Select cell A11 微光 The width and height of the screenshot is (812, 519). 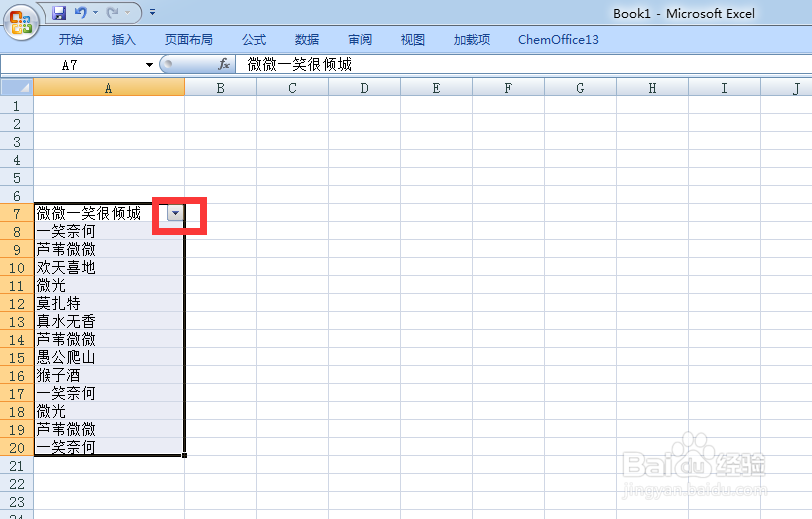coord(109,285)
